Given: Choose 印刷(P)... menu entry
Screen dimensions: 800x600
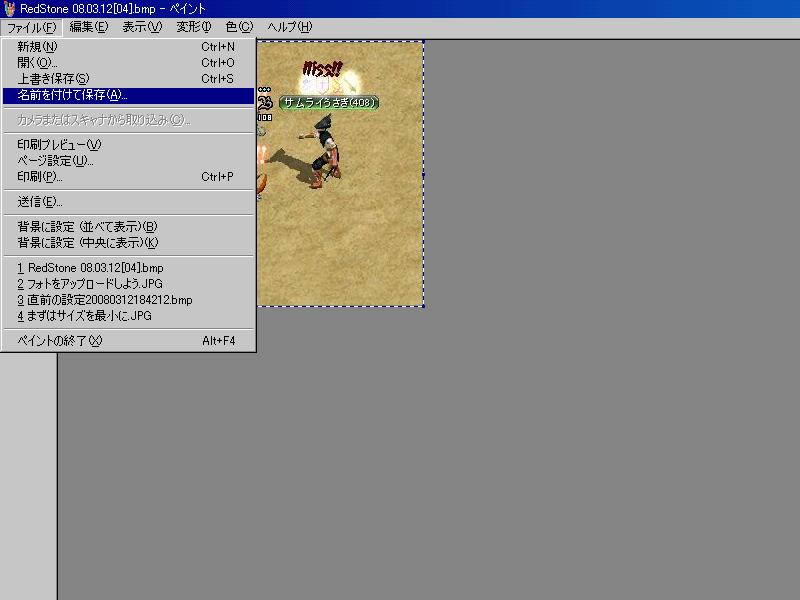Looking at the screenshot, I should coord(129,177).
